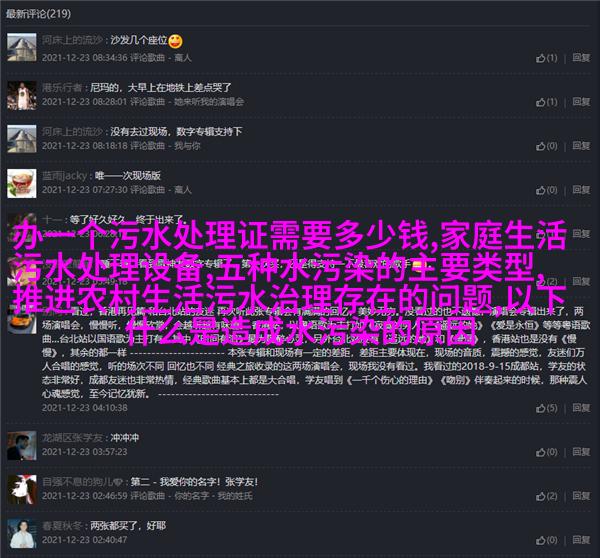Screen dimensions: 600x558
Task: Like the 沙发几个座位 comment
Action: click(x=546, y=58)
